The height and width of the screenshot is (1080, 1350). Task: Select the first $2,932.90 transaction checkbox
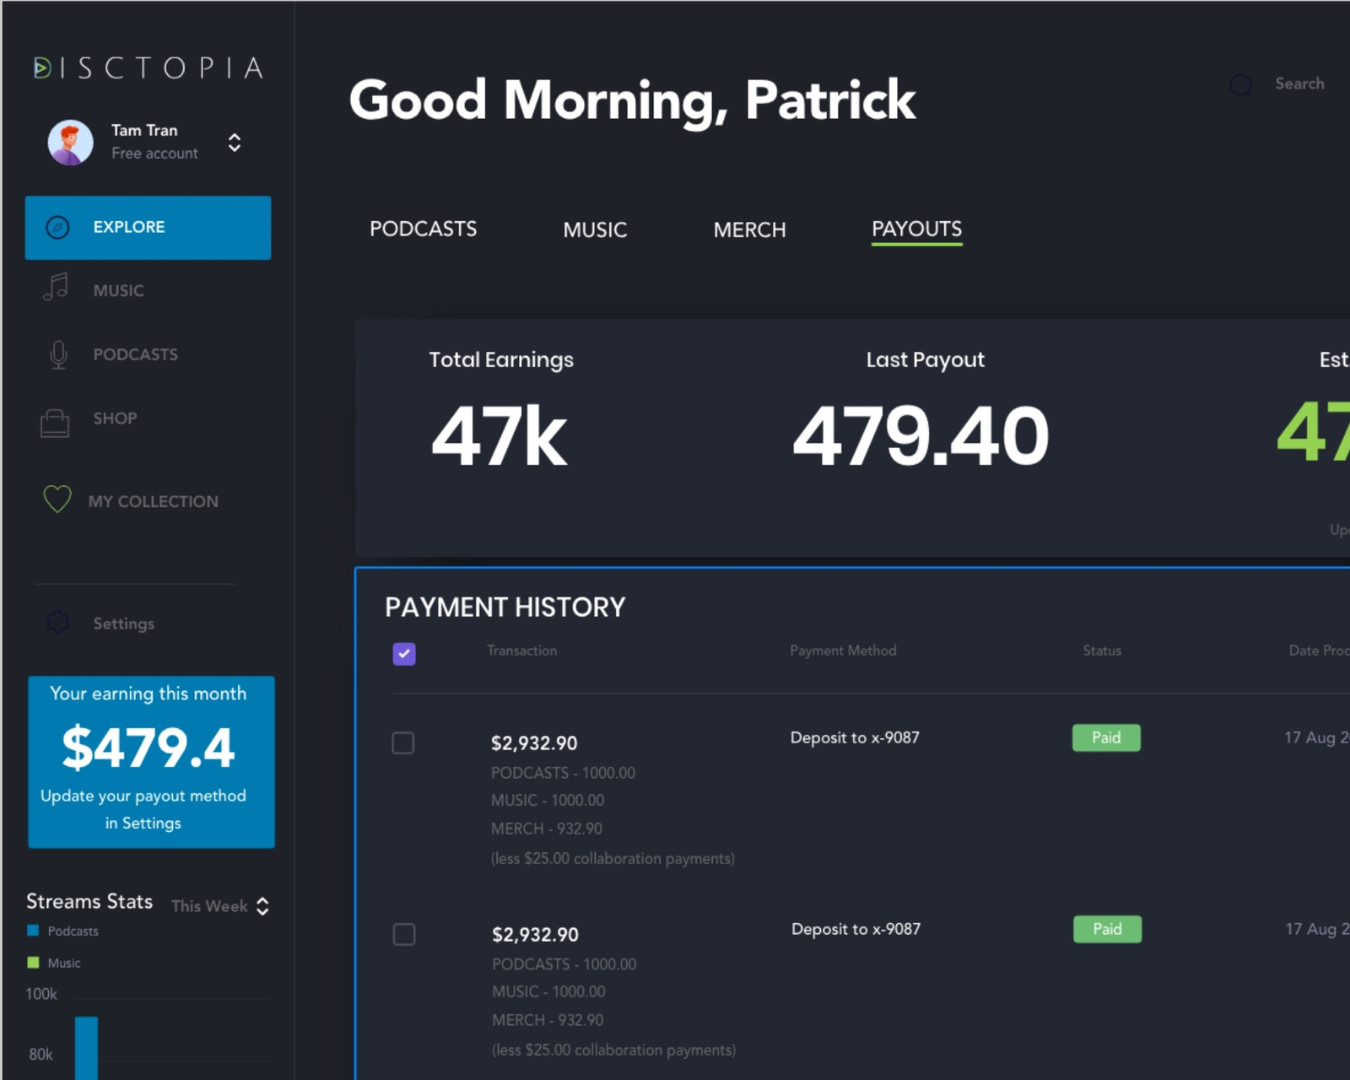pos(403,743)
